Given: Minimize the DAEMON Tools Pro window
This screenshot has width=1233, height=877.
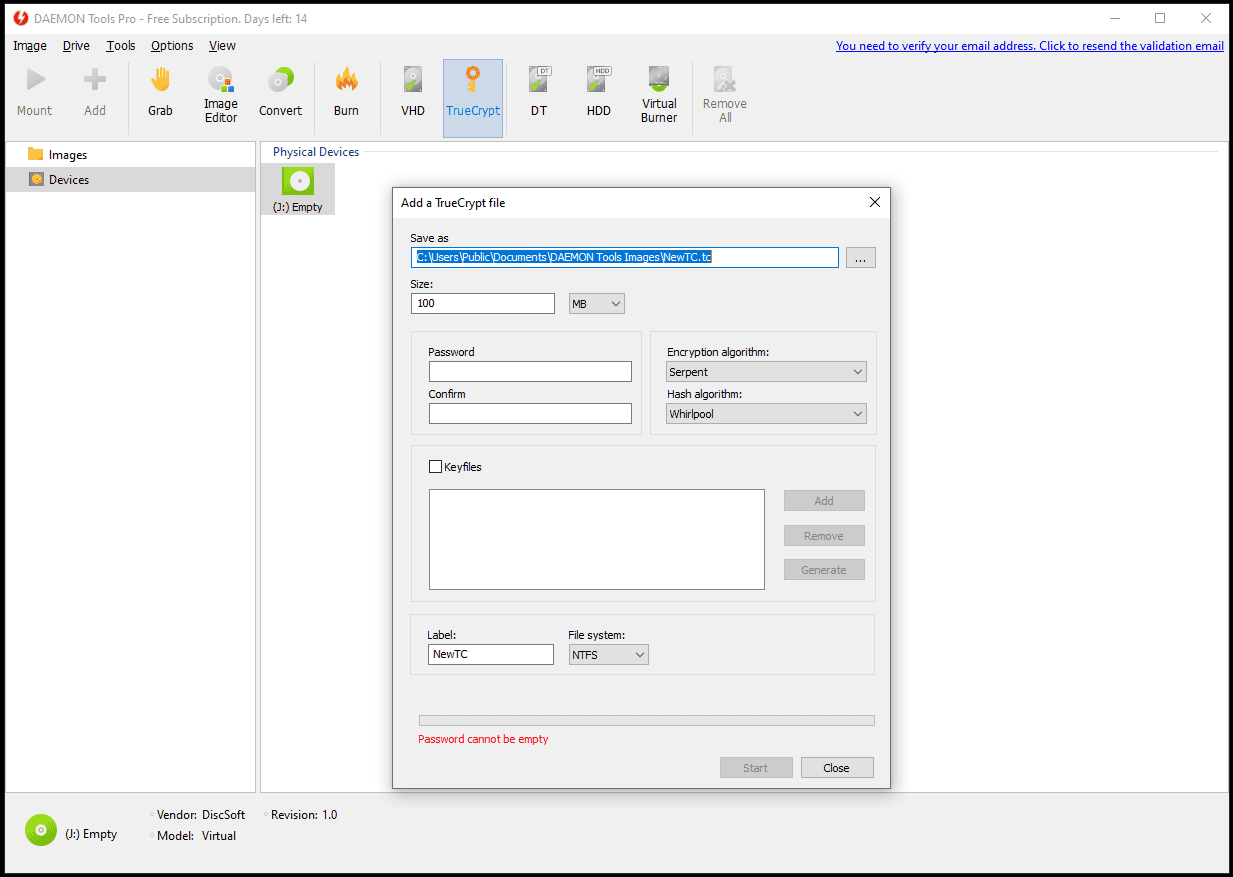Looking at the screenshot, I should click(1114, 18).
